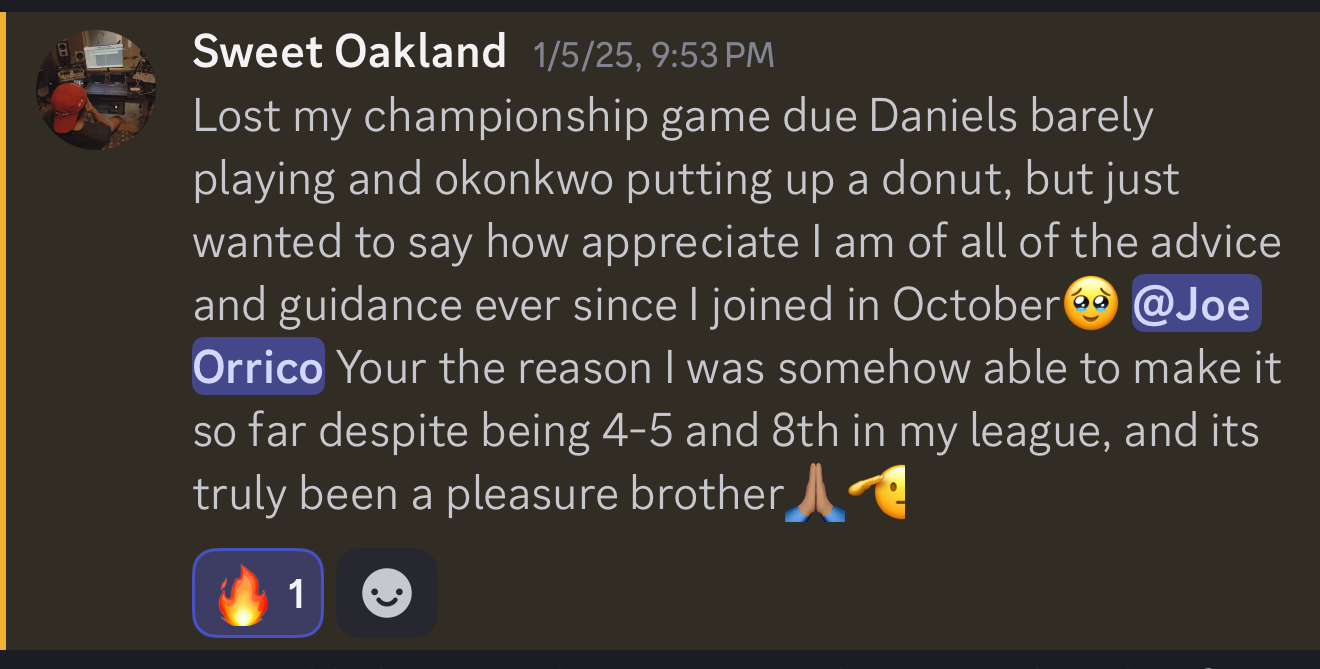Click the saluting face emoji
Screen dimensions: 1320x669
[878, 494]
